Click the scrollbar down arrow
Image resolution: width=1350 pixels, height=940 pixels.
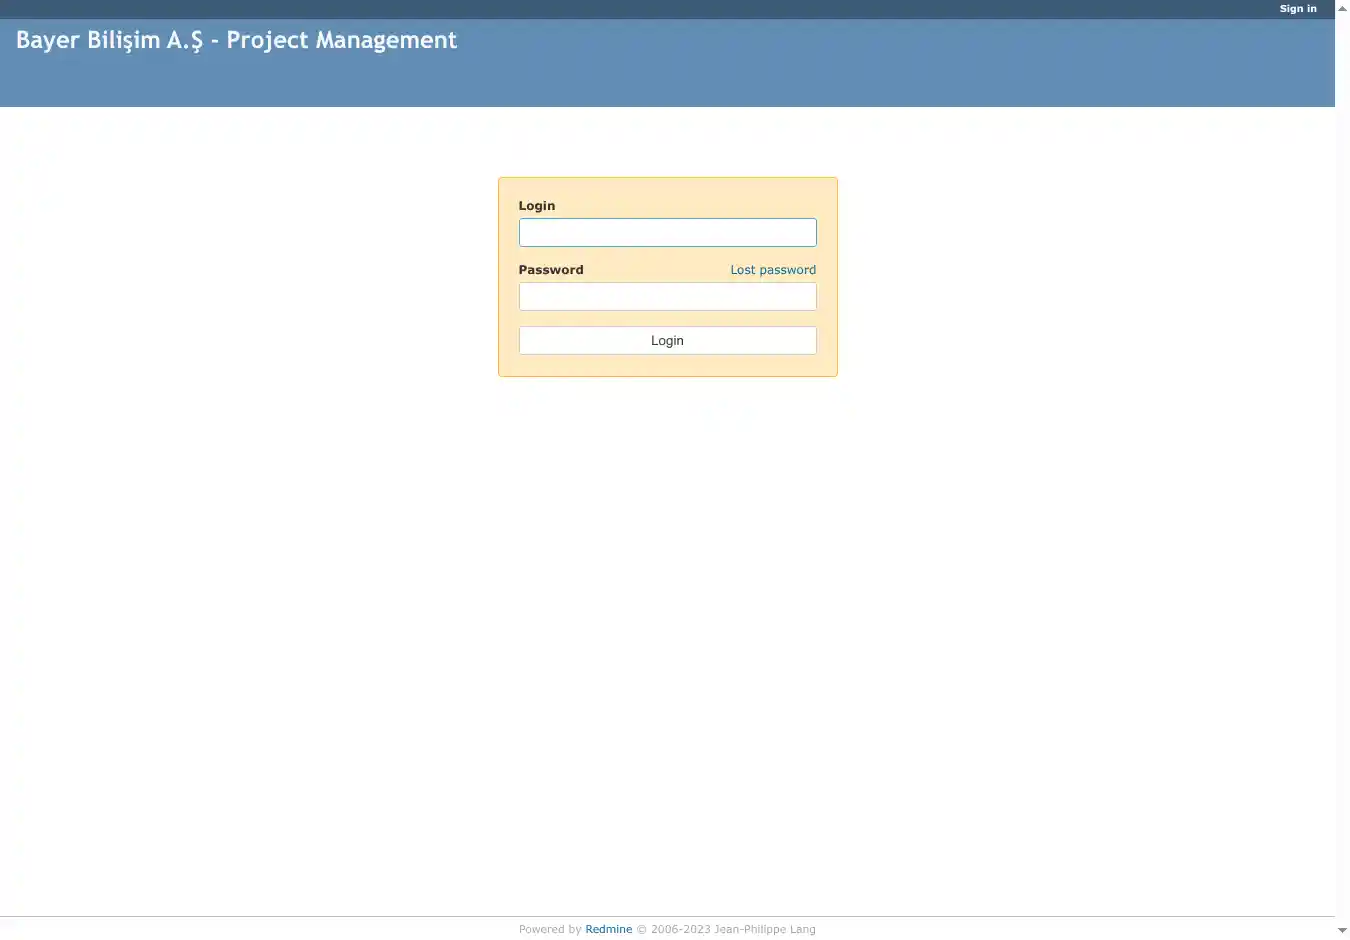(1342, 931)
